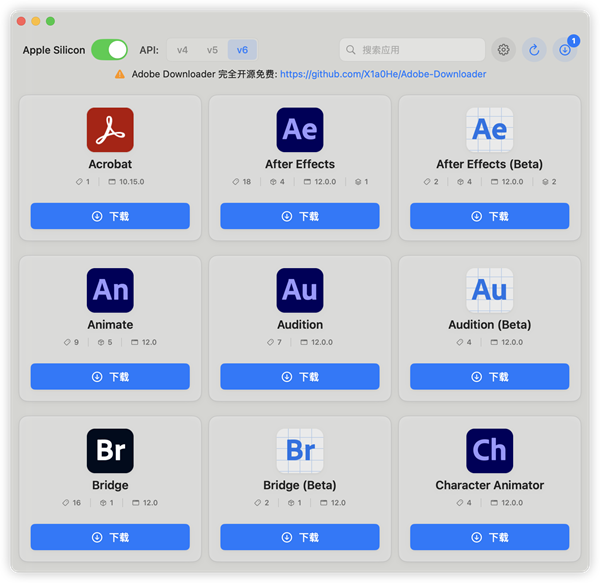Open the Adobe-Downloader GitHub link
The height and width of the screenshot is (583, 600).
tap(383, 74)
